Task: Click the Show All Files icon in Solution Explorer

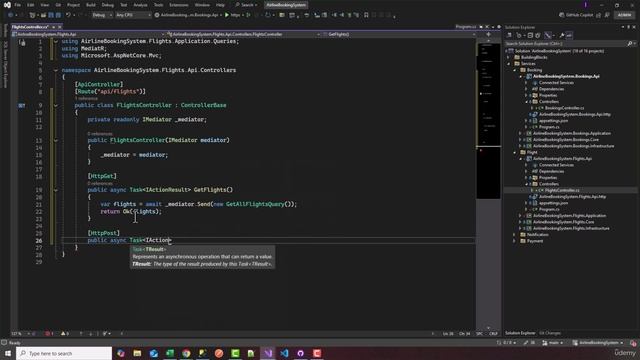Action: coord(538,36)
